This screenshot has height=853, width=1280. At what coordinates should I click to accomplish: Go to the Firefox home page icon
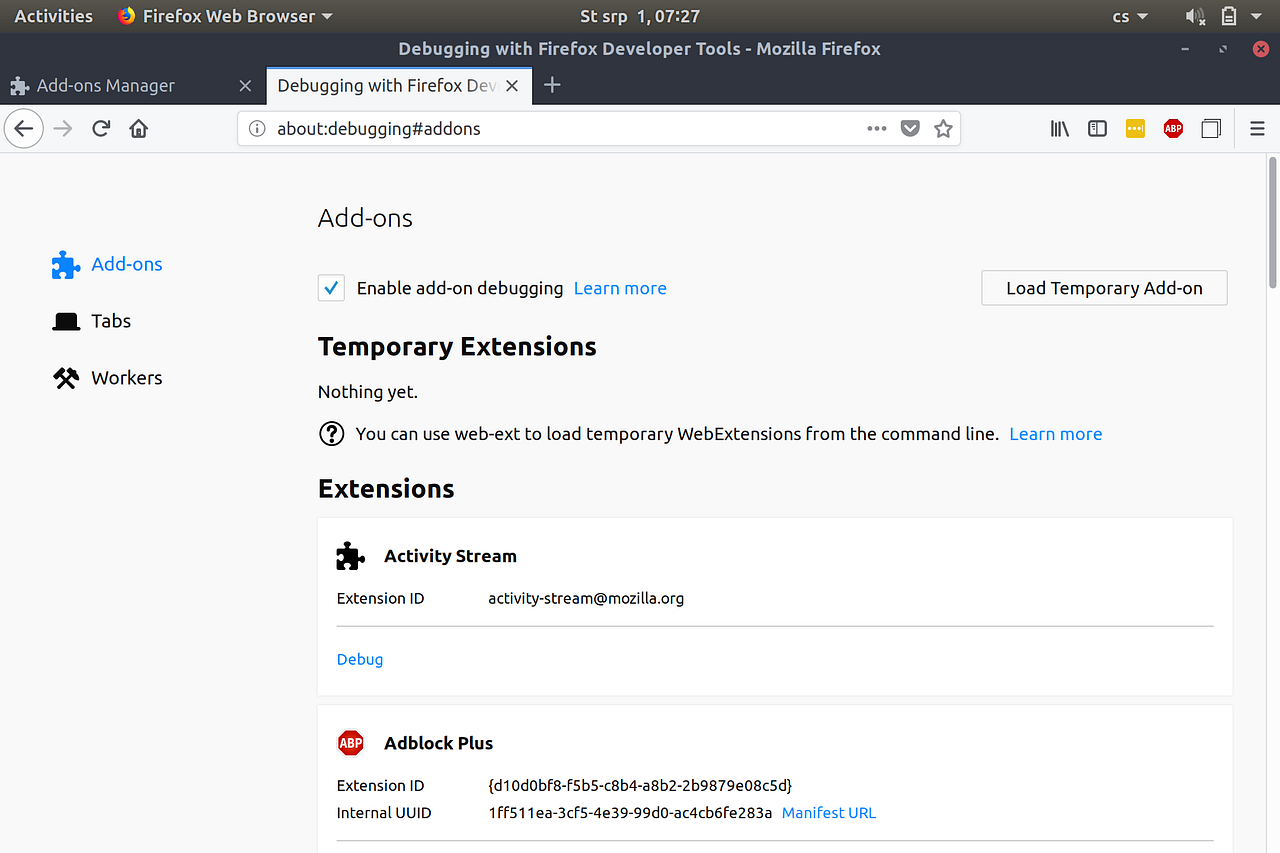coord(139,129)
